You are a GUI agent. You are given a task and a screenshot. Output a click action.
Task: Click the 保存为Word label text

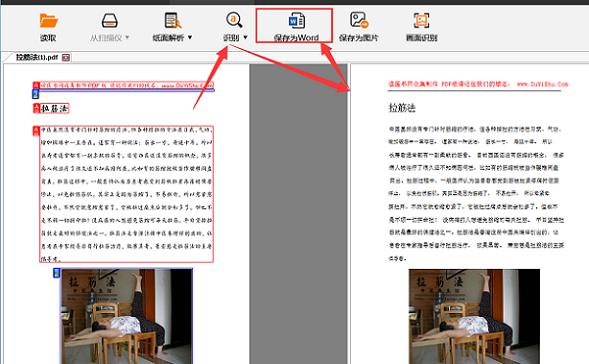[x=296, y=38]
